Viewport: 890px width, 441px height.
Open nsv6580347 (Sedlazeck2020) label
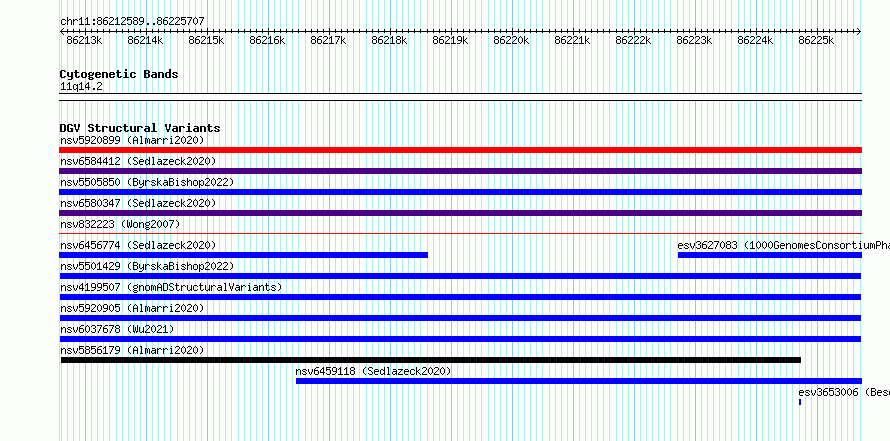[x=138, y=203]
